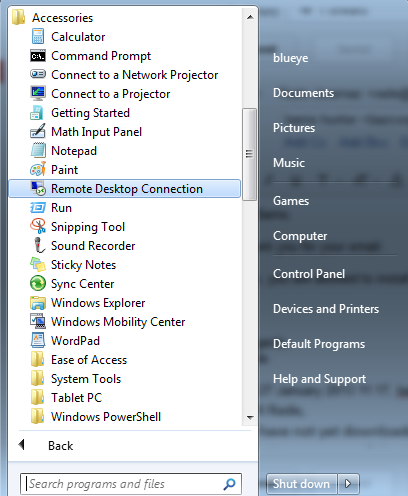This screenshot has height=496, width=408.
Task: Select Remote Desktop Connection entry
Action: click(x=125, y=189)
